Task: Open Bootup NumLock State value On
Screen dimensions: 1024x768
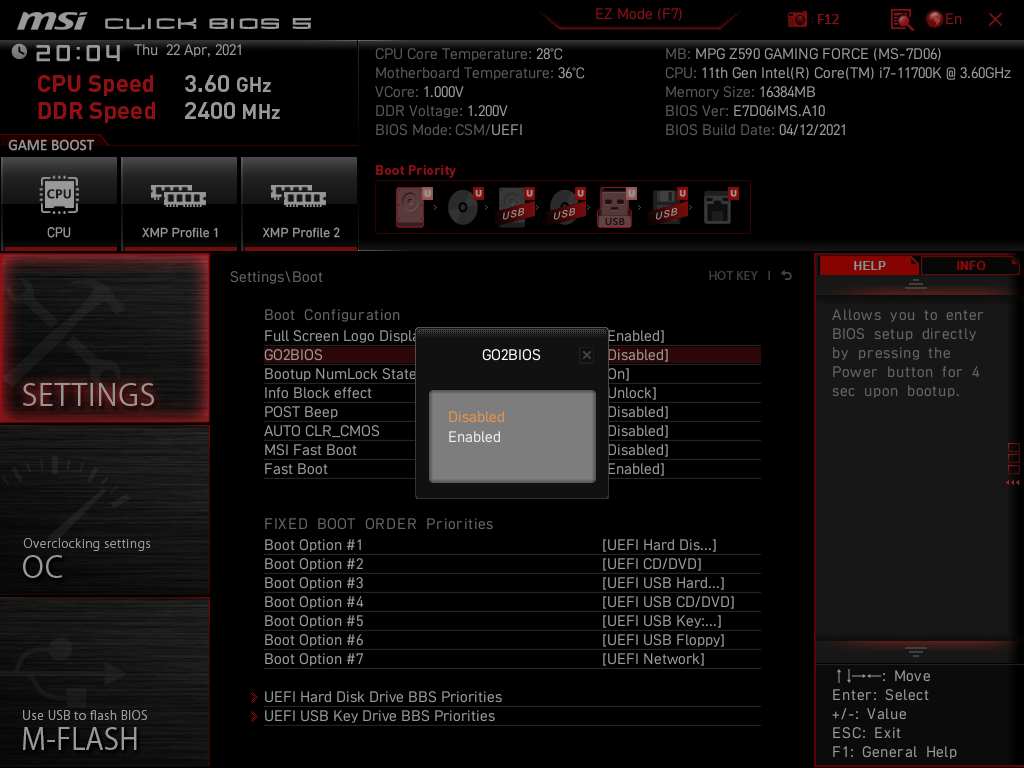Action: click(x=618, y=374)
